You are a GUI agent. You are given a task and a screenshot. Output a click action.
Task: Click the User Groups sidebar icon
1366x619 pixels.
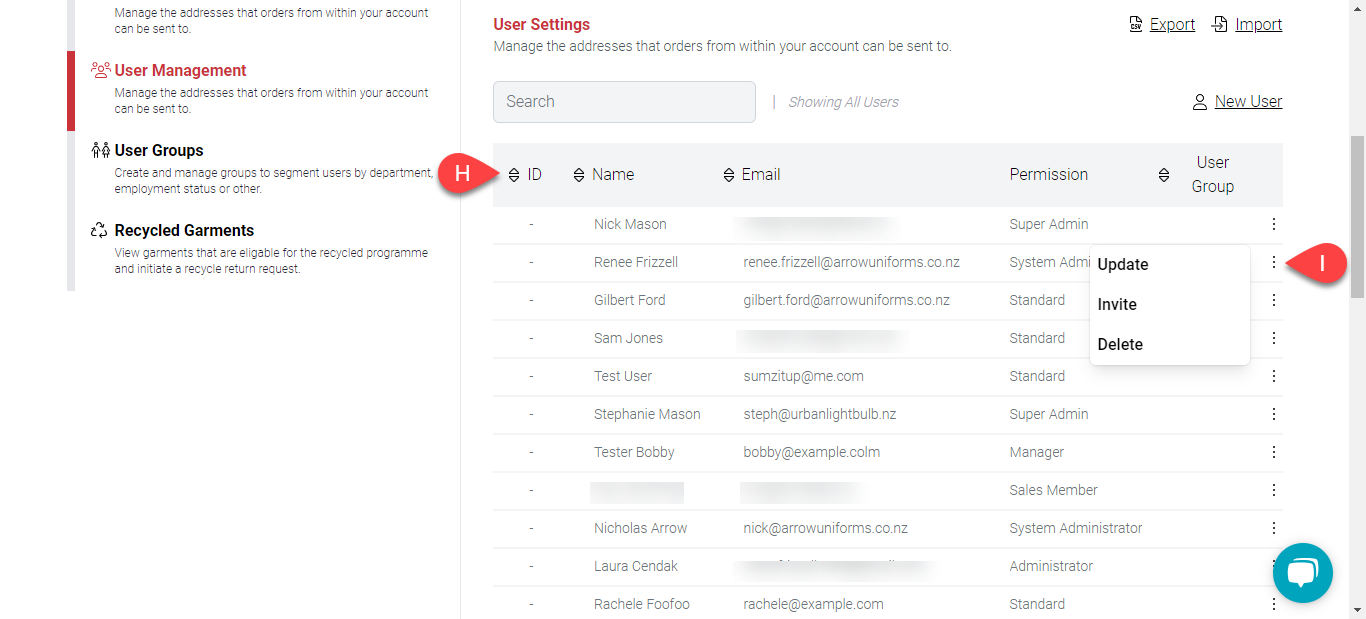[99, 150]
